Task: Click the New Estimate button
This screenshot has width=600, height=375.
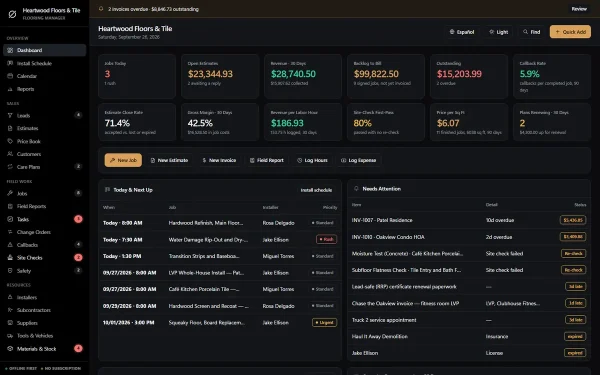Action: point(170,160)
